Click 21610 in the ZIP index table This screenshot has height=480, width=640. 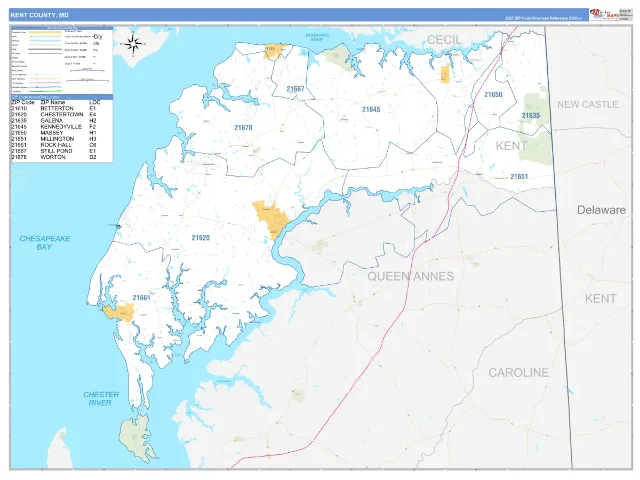(19, 109)
